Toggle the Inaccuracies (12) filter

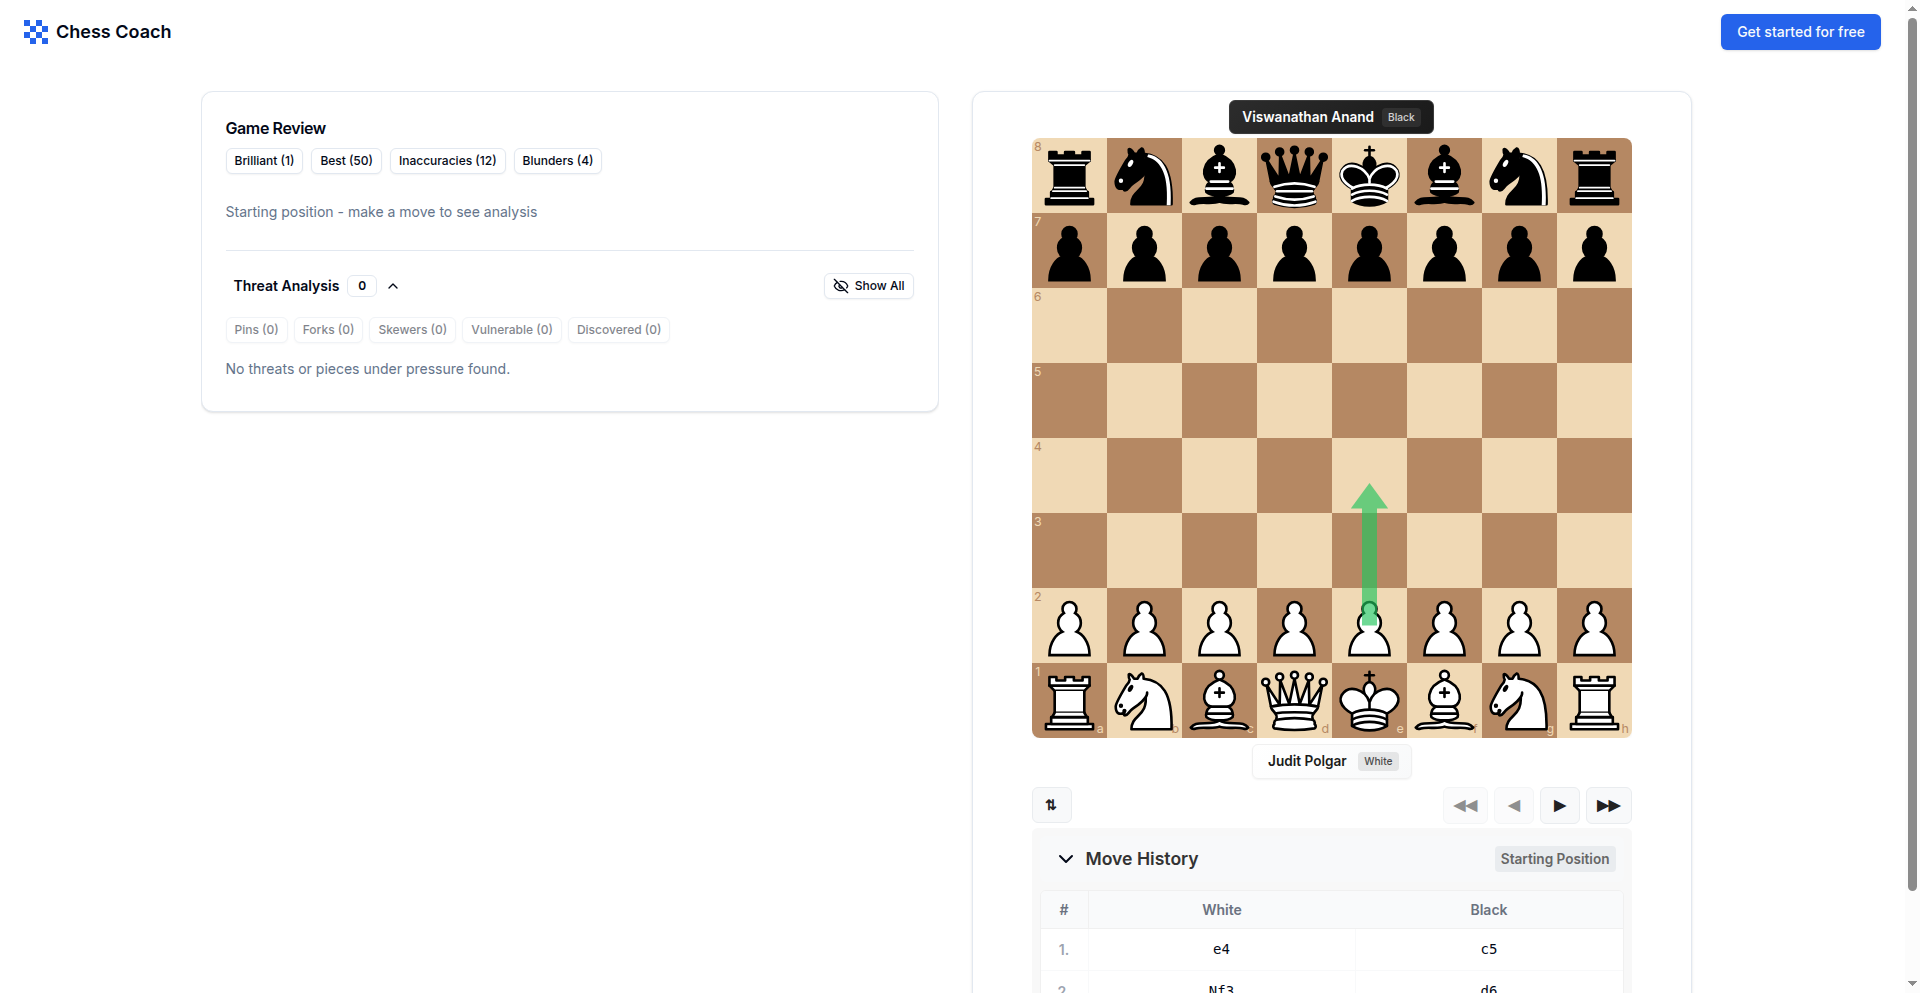447,161
